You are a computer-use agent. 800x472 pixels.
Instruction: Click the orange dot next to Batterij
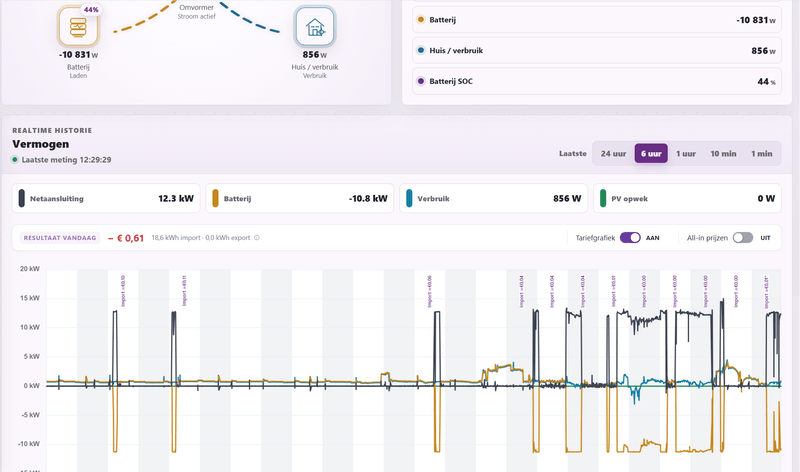[421, 20]
